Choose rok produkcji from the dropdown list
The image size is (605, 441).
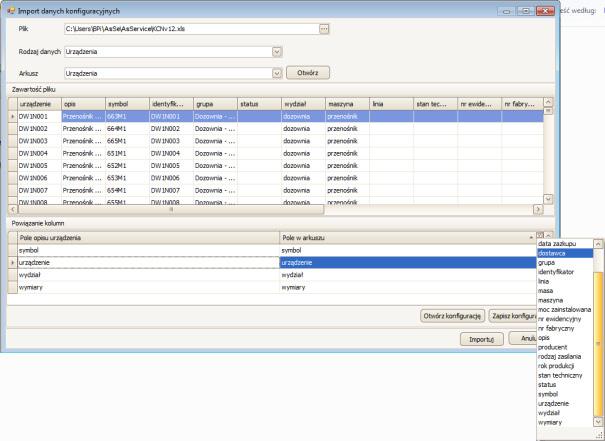pyautogui.click(x=565, y=366)
